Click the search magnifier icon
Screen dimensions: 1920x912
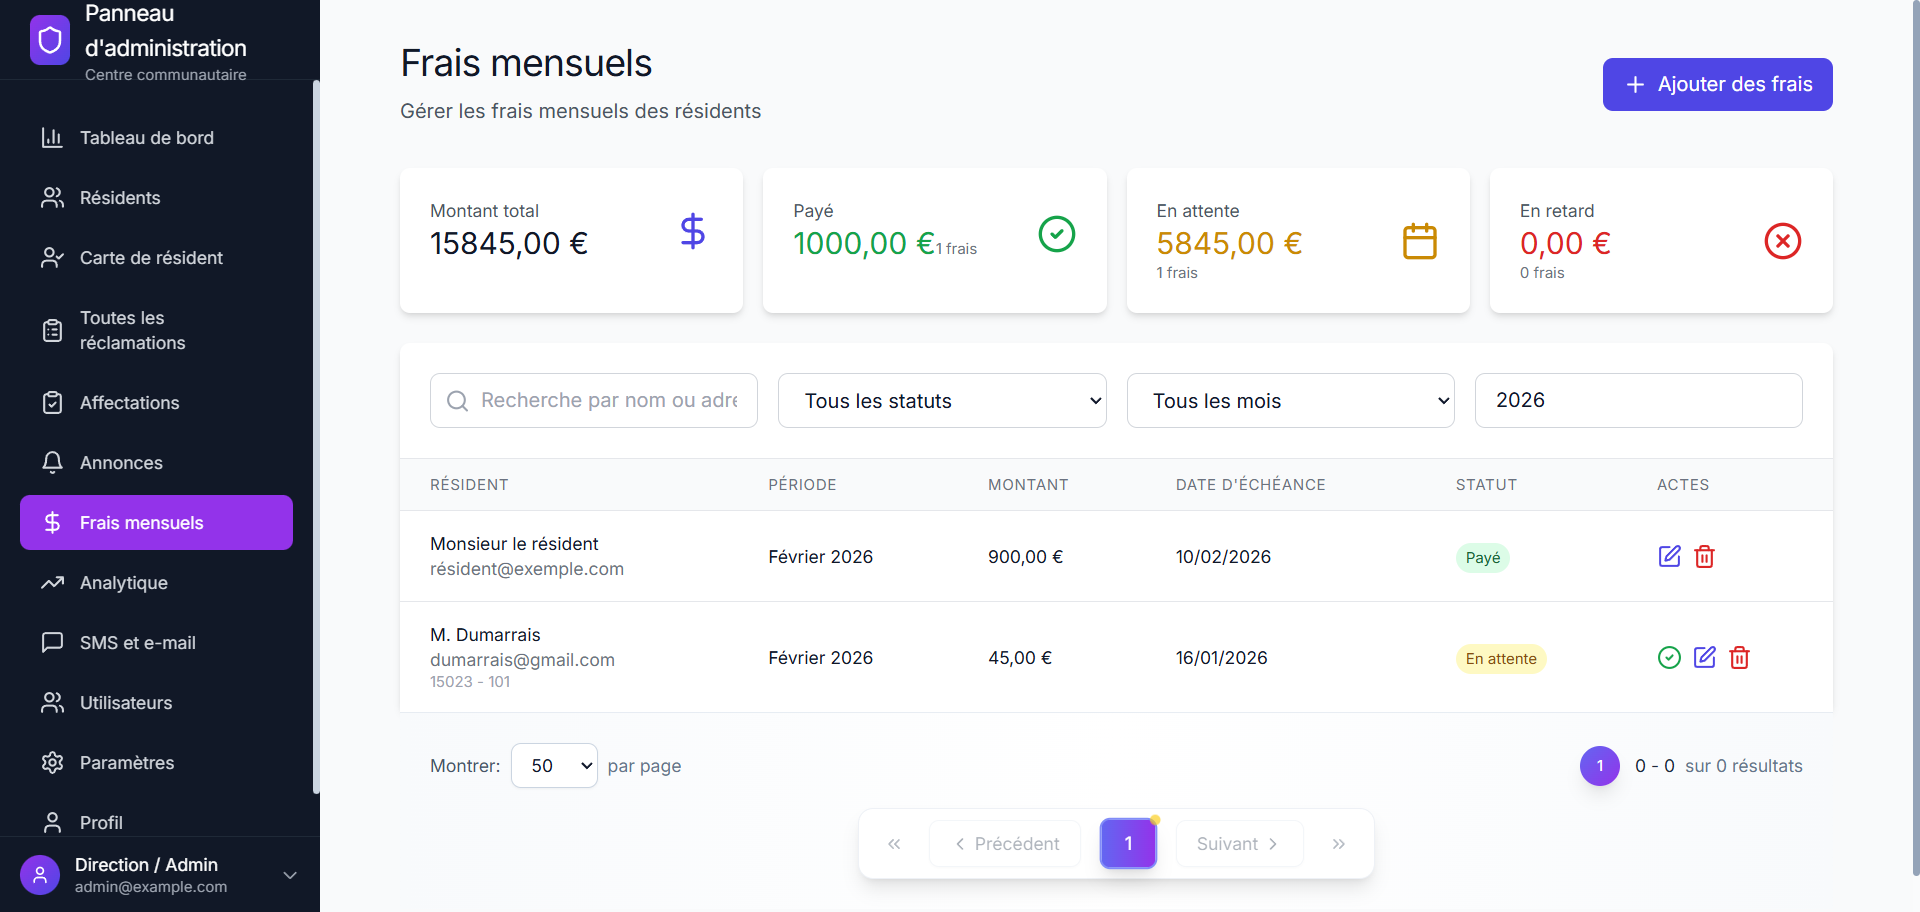[x=457, y=401]
